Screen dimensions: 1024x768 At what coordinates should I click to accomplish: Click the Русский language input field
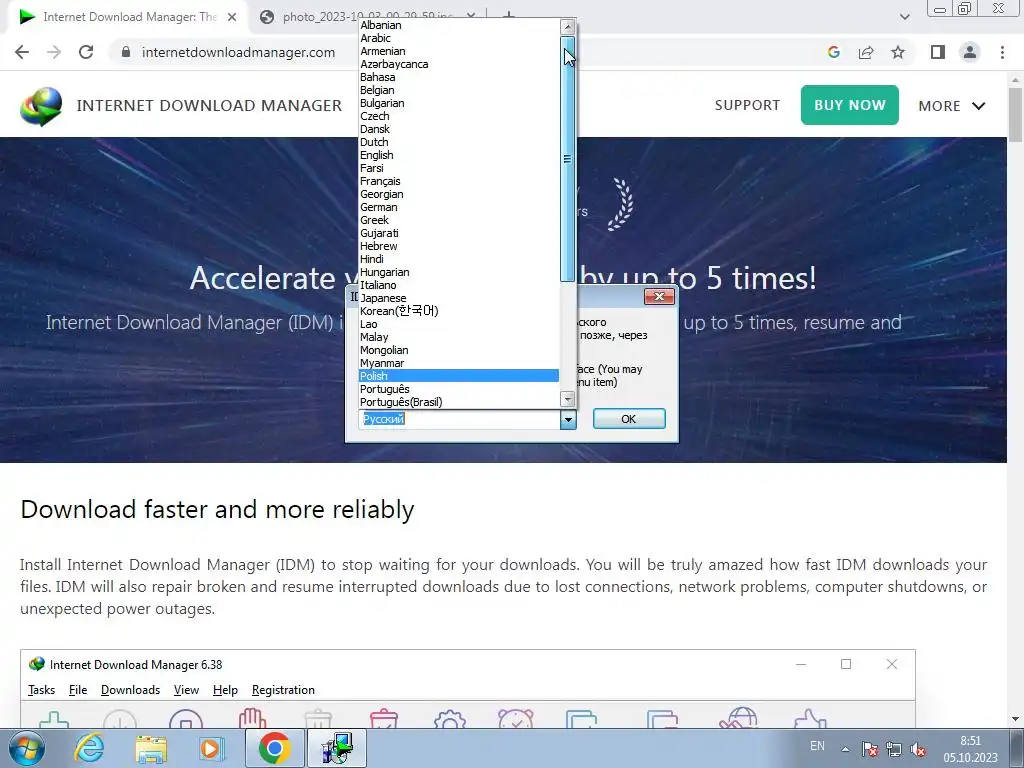(459, 419)
